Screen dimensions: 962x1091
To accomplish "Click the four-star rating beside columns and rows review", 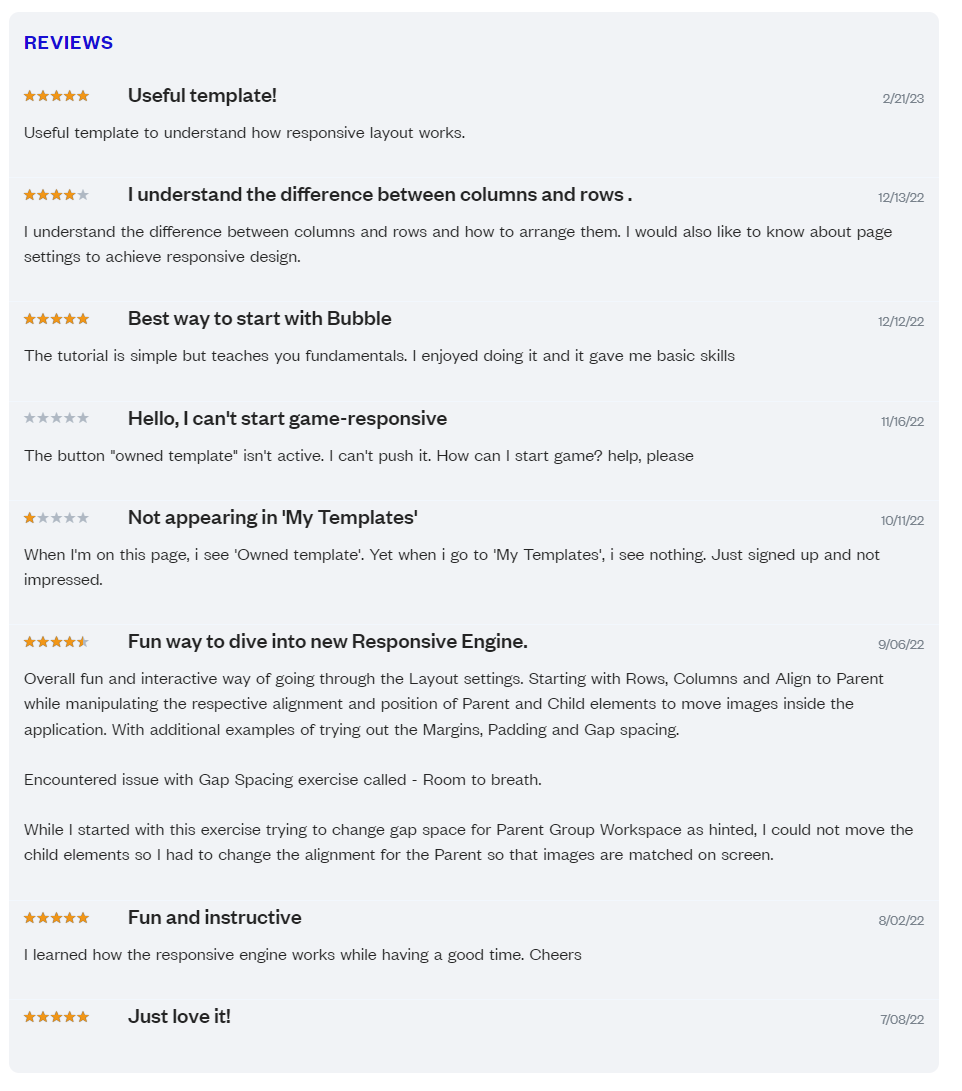I will click(x=56, y=195).
